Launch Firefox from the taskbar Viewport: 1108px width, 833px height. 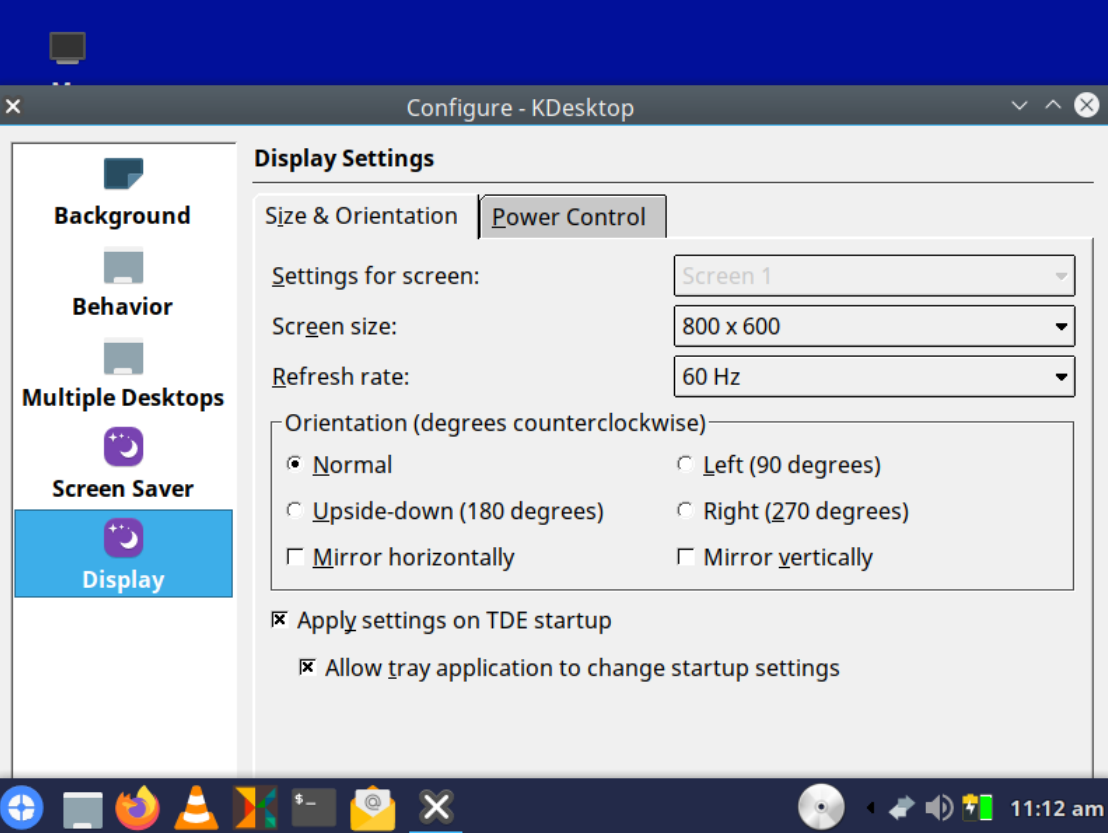pyautogui.click(x=138, y=807)
